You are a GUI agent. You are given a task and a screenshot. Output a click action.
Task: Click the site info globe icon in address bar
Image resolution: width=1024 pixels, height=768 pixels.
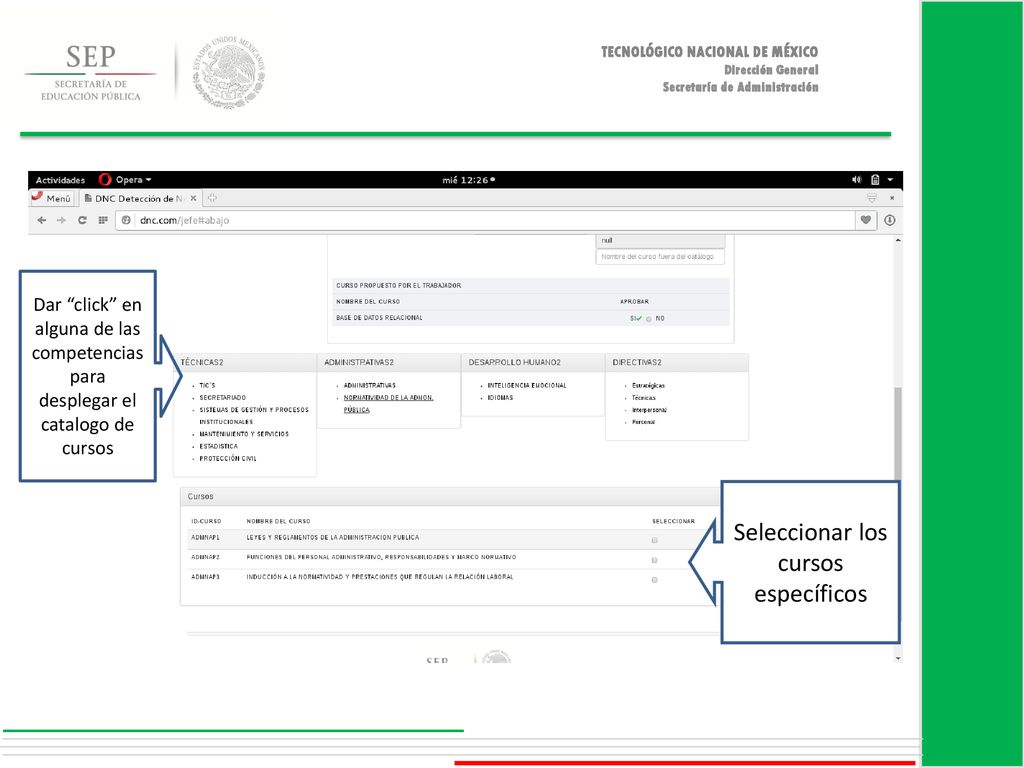pyautogui.click(x=126, y=221)
